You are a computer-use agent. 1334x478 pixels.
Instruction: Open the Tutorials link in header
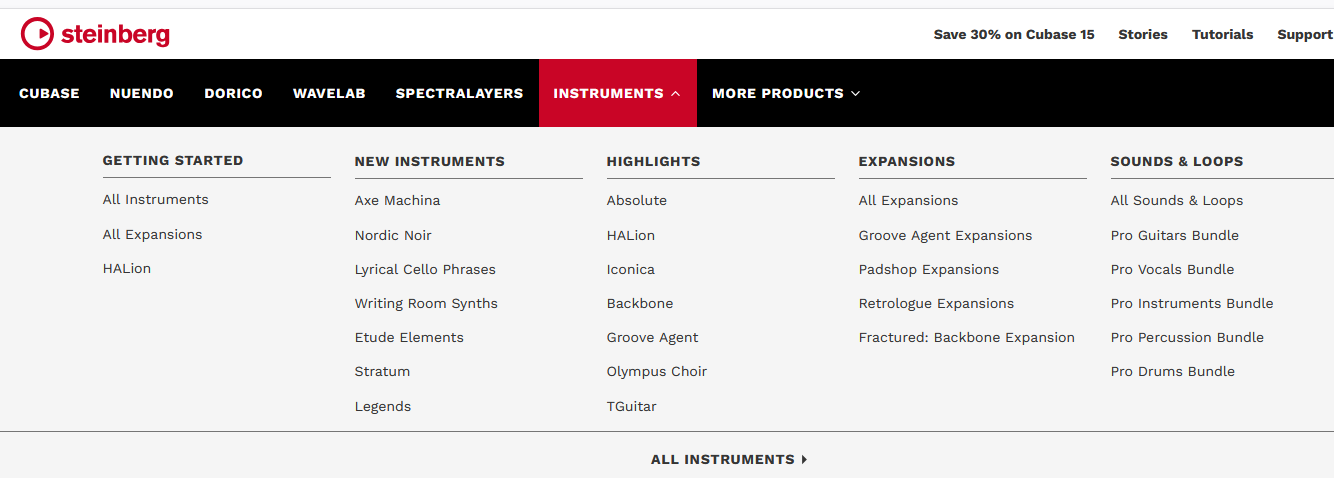(x=1222, y=34)
